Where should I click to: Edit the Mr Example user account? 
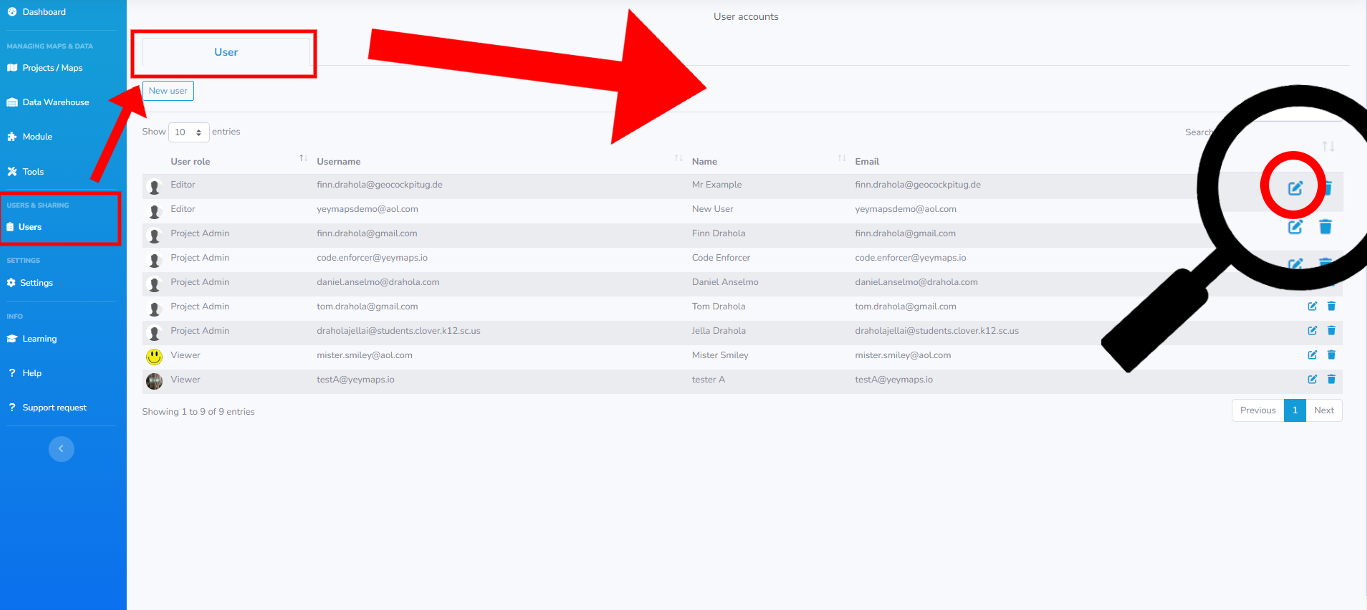[1295, 188]
